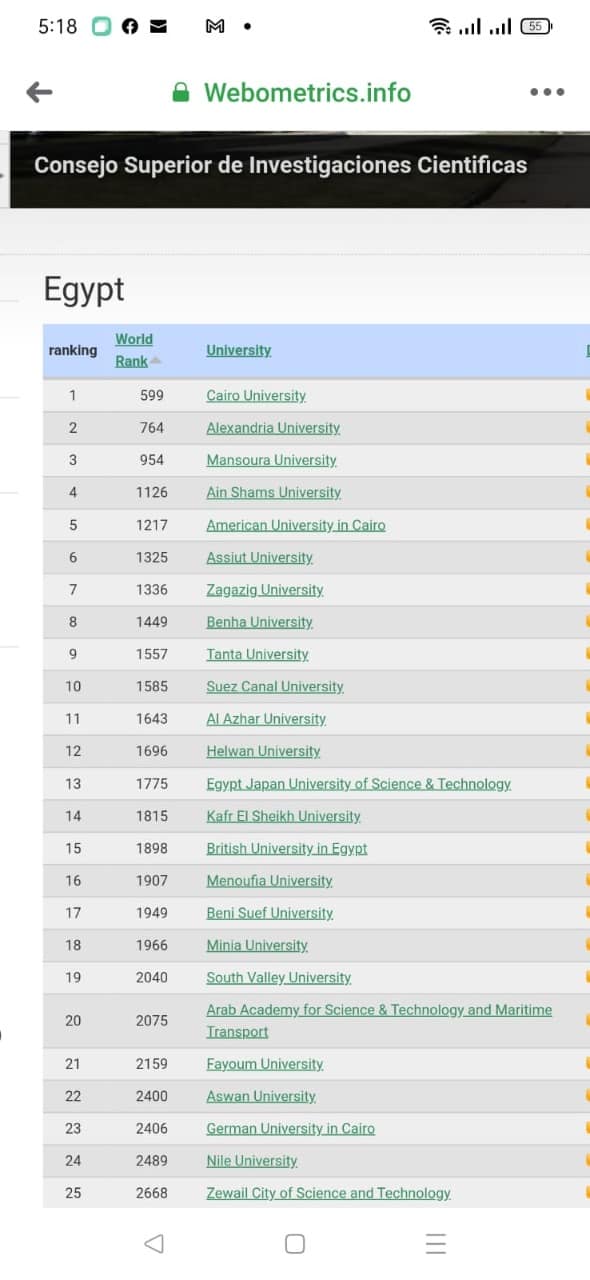Open Beni Suef University link
Screen dimensions: 590x1280
(270, 913)
